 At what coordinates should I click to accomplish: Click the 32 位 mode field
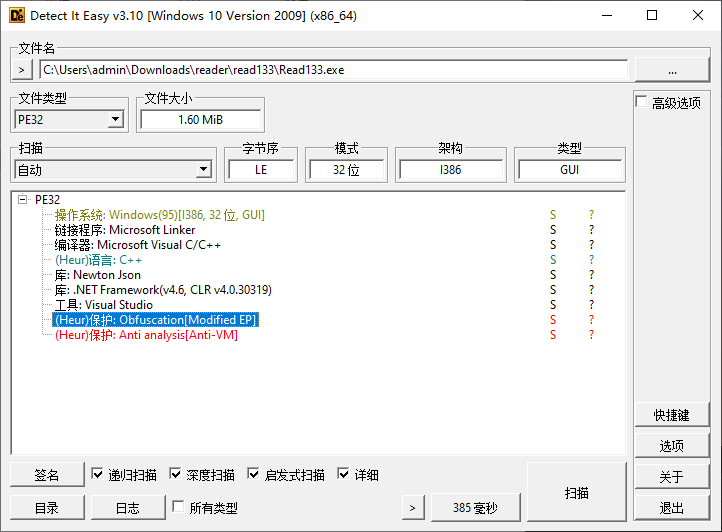pos(346,170)
